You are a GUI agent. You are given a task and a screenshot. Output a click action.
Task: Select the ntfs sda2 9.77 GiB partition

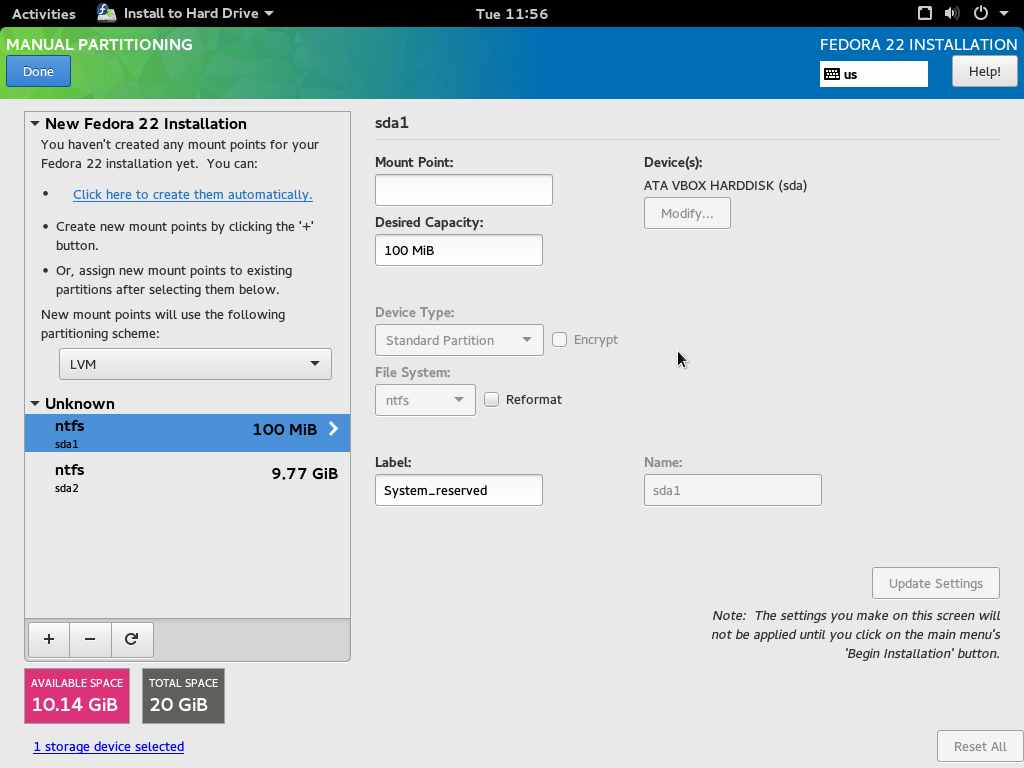pos(187,475)
